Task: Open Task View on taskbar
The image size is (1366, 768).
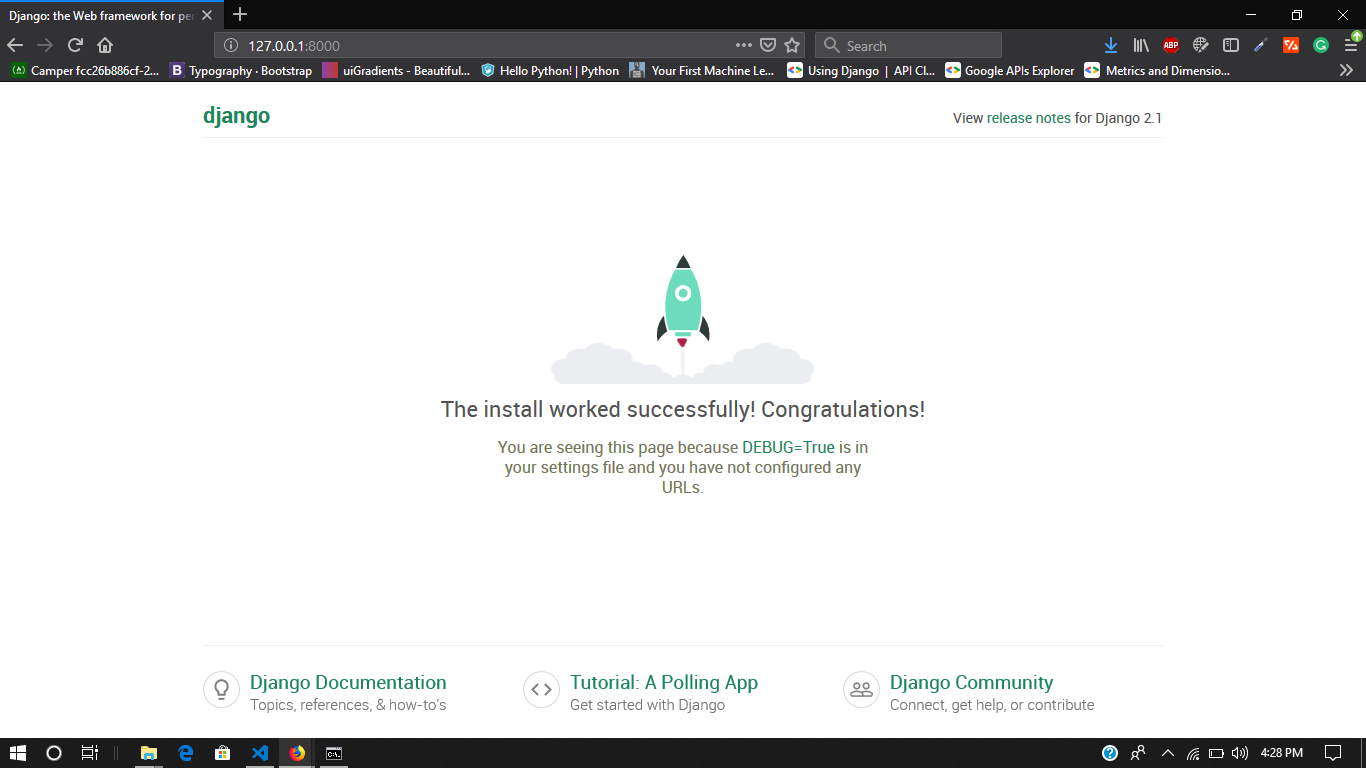Action: [x=89, y=753]
